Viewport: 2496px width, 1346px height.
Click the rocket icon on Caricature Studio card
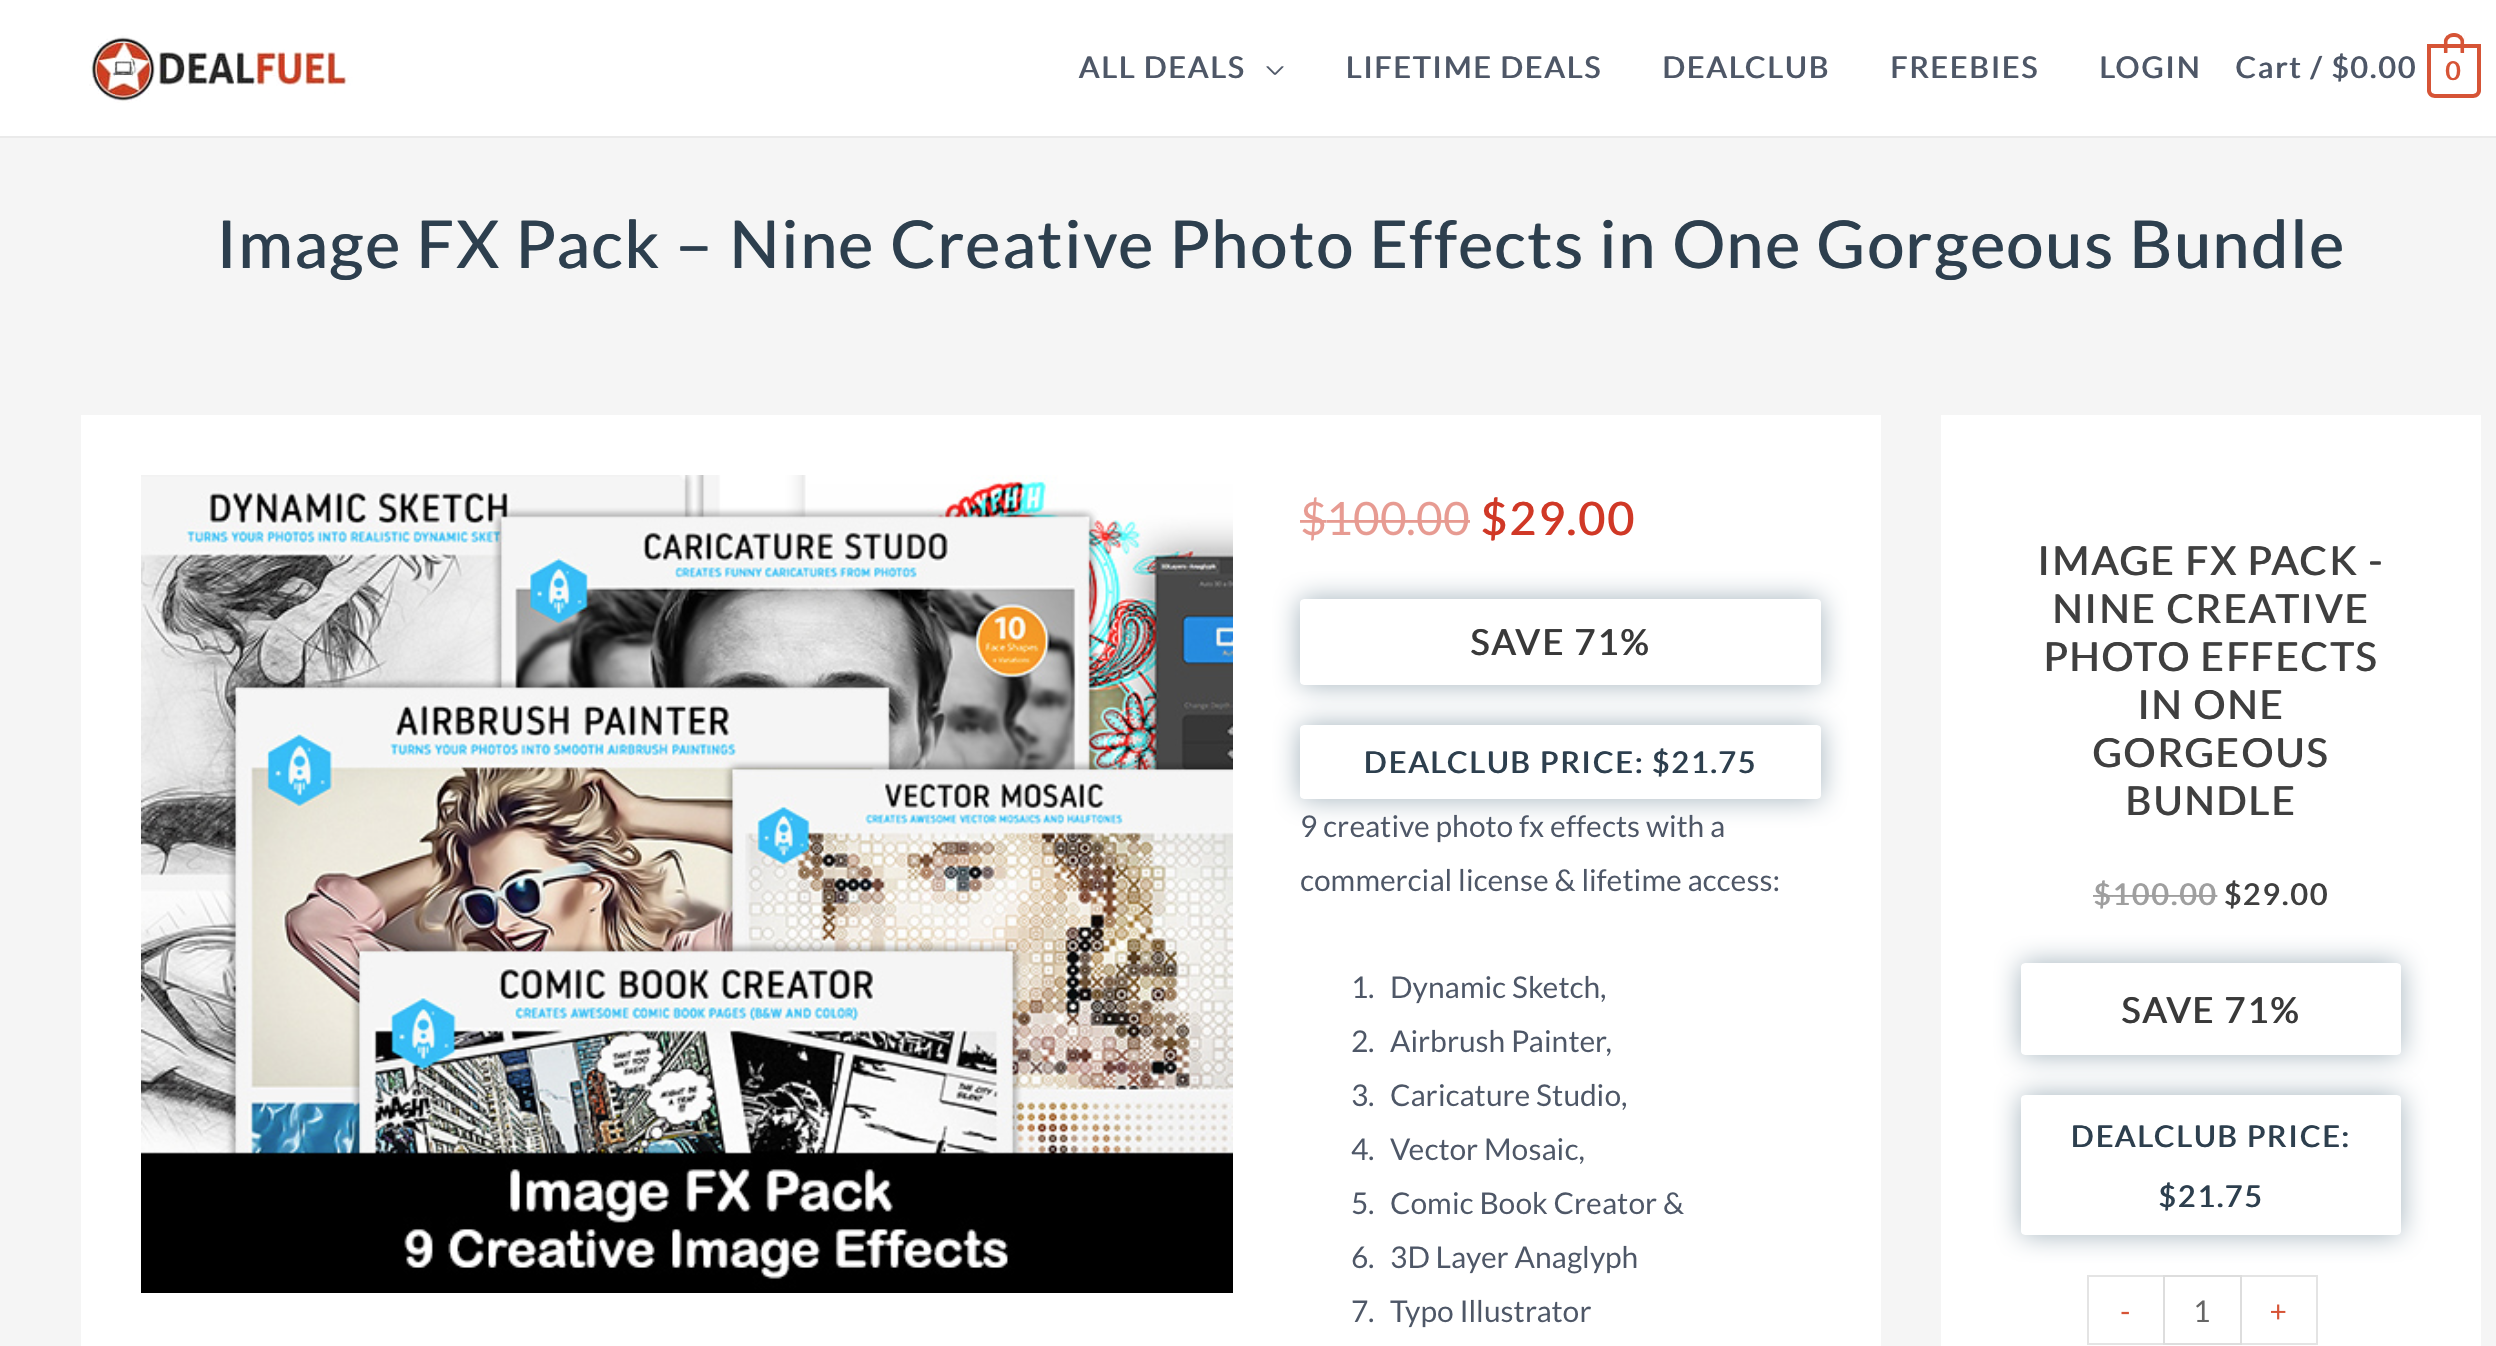click(559, 590)
